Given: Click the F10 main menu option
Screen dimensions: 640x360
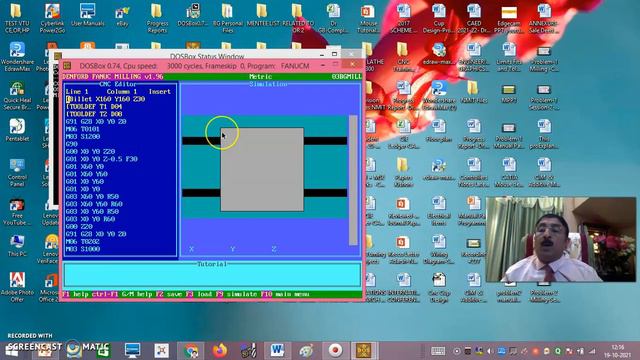Looking at the screenshot, I should click(x=285, y=294).
